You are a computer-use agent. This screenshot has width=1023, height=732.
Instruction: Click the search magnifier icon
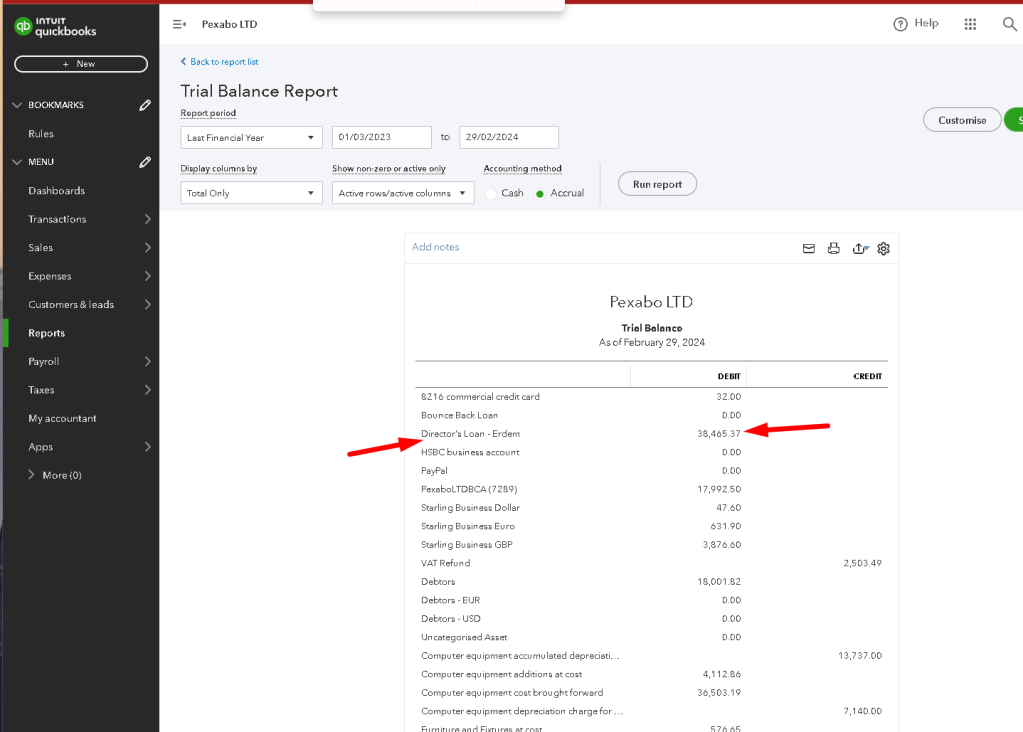(1009, 24)
